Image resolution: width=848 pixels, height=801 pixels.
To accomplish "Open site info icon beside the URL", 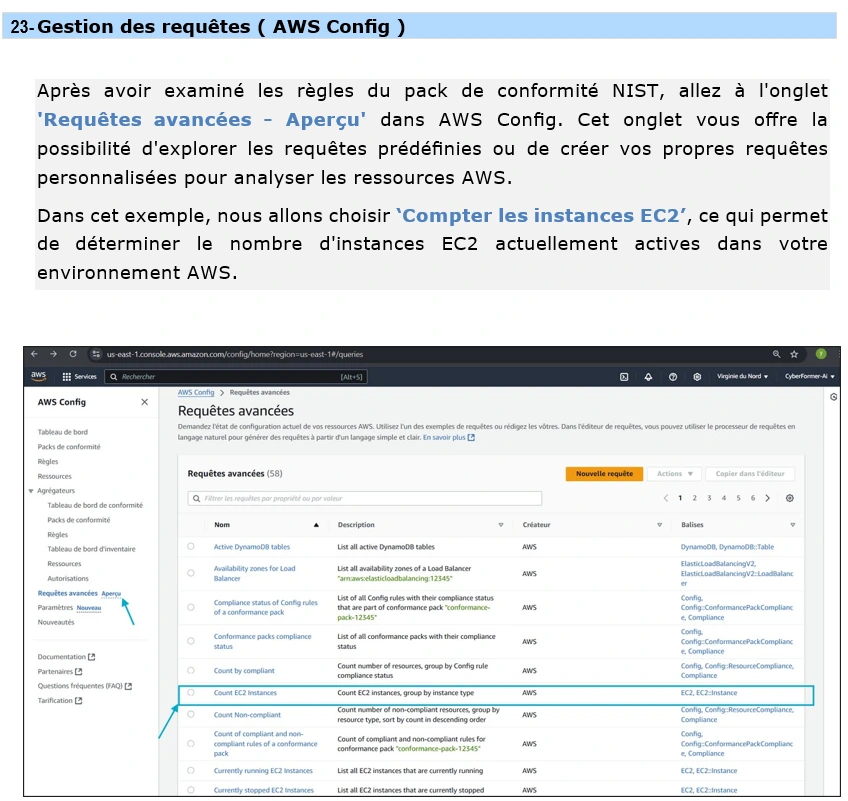I will point(96,354).
